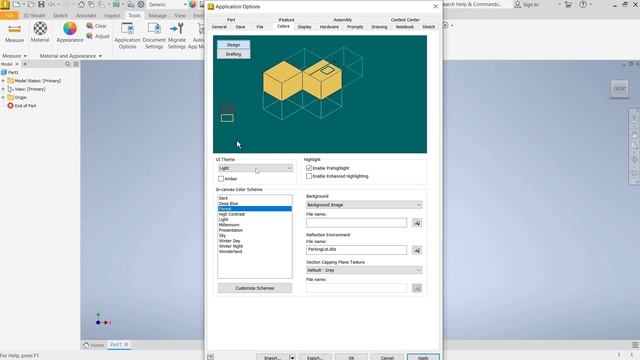The width and height of the screenshot is (640, 360).
Task: Switch to the Display tab
Action: coord(304,27)
